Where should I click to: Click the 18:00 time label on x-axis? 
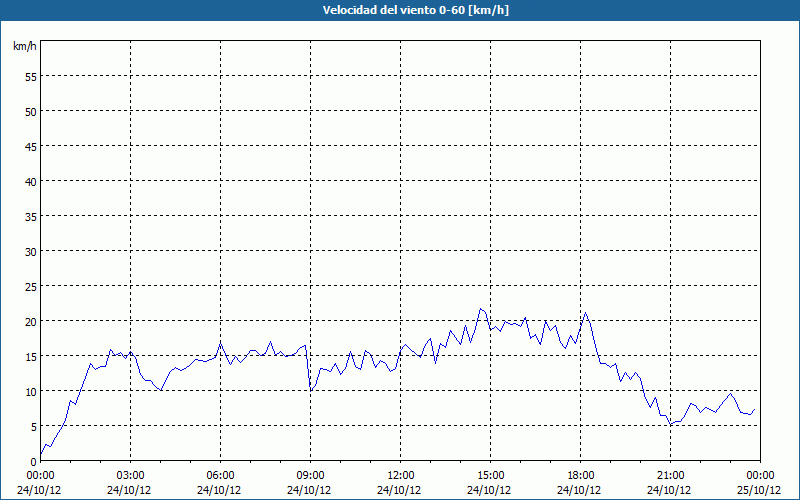point(581,476)
